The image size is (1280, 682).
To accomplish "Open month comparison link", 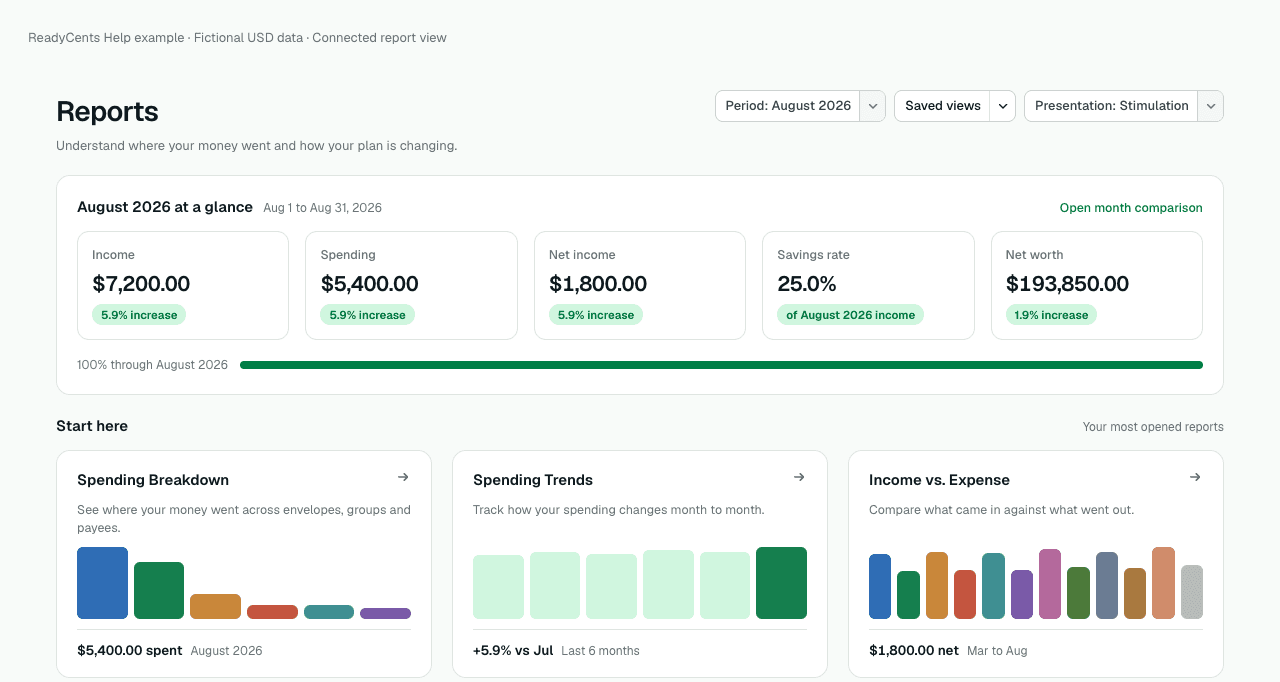I will [1131, 208].
